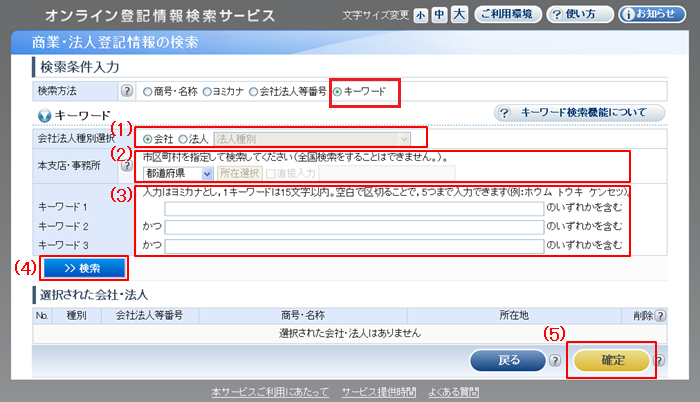Click help icon next to 削除 column

(660, 316)
